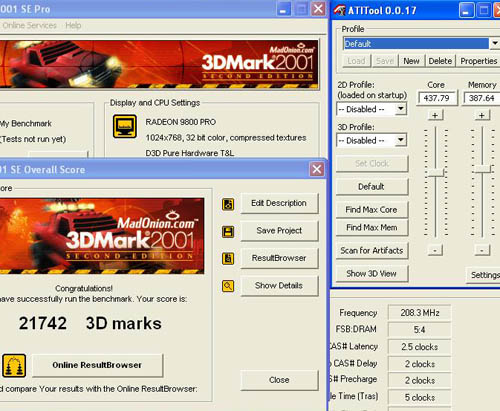Open ATITool Settings
The height and width of the screenshot is (411, 500).
pyautogui.click(x=483, y=275)
